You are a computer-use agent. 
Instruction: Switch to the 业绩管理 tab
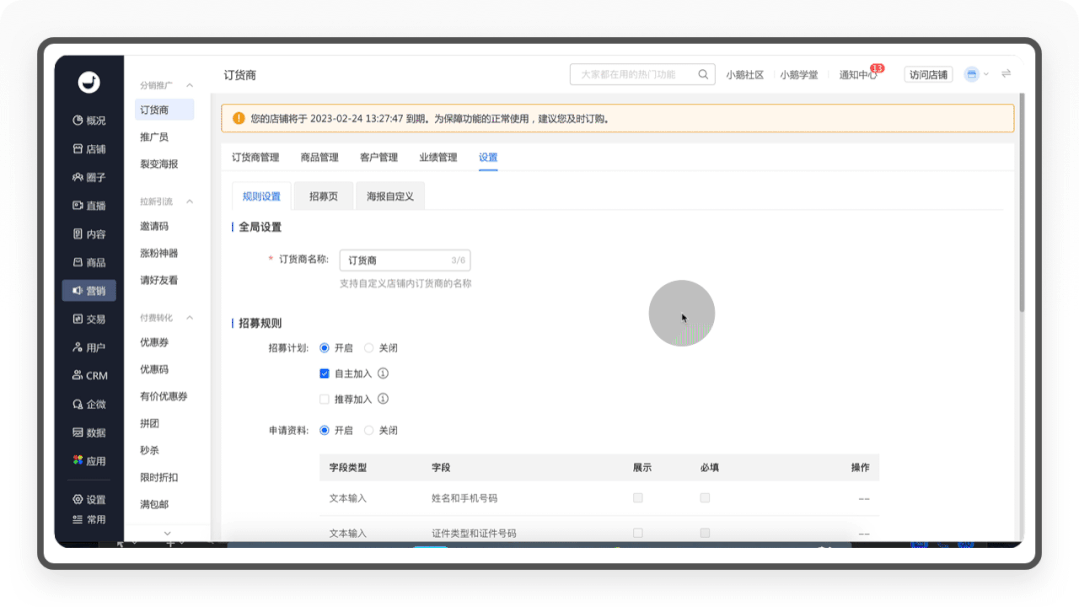tap(438, 157)
